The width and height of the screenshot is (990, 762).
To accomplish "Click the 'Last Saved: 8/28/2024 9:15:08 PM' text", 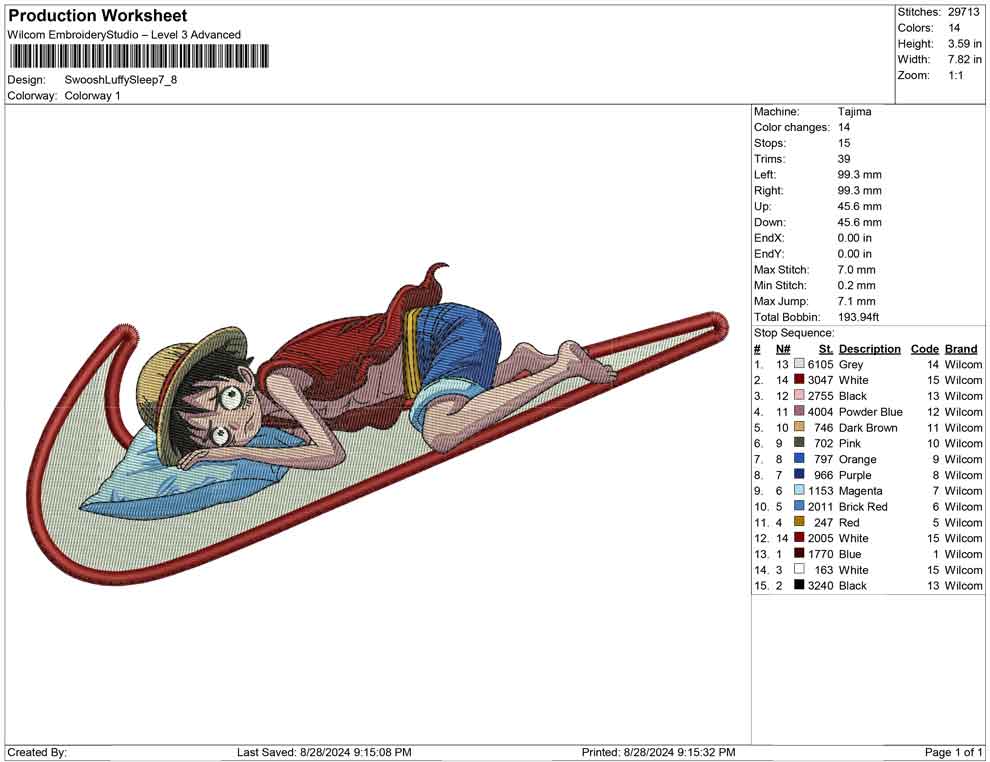I will pyautogui.click(x=324, y=752).
